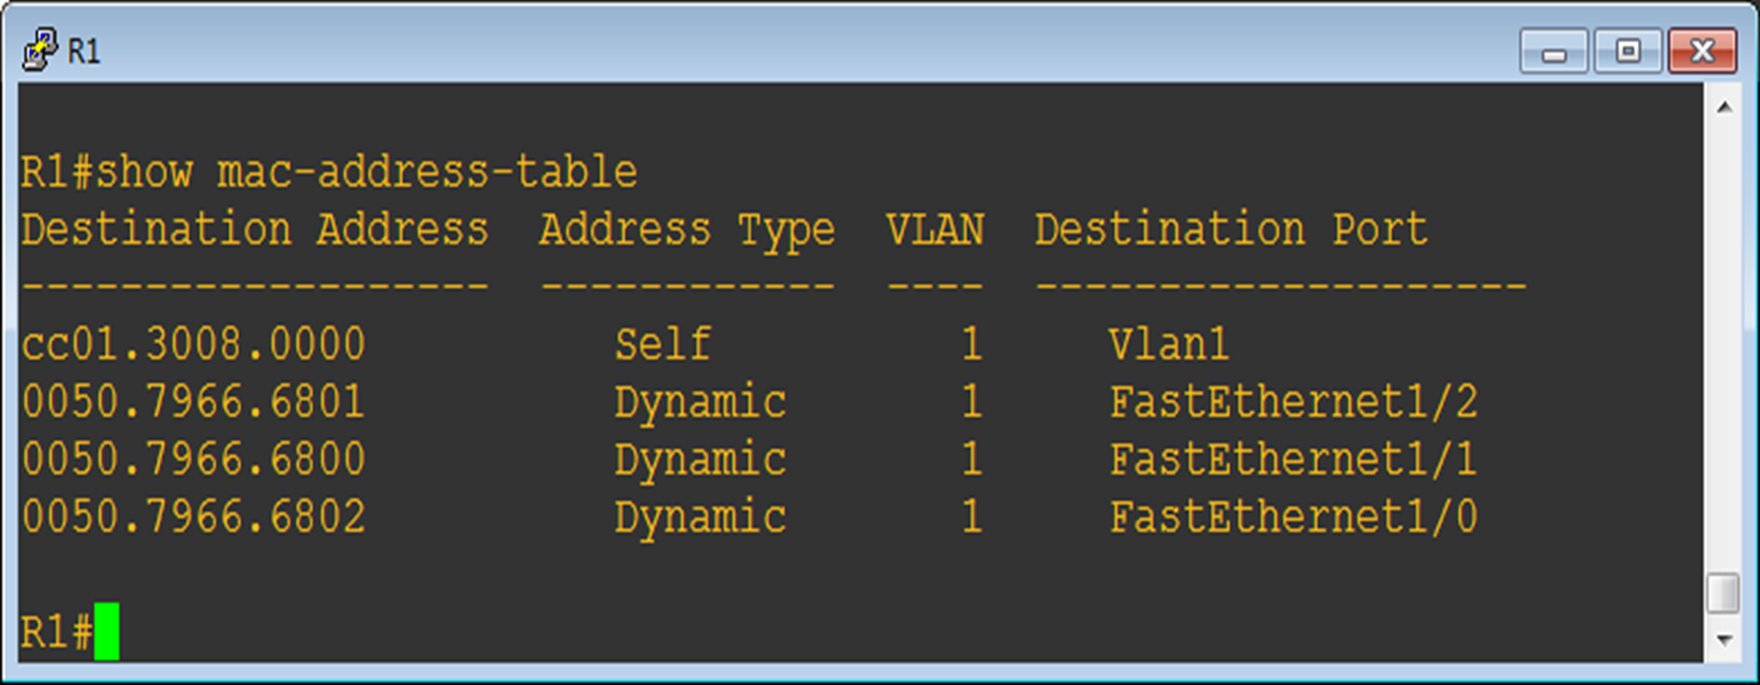The image size is (1760, 685).
Task: Close the R1 terminal window
Action: 1702,51
